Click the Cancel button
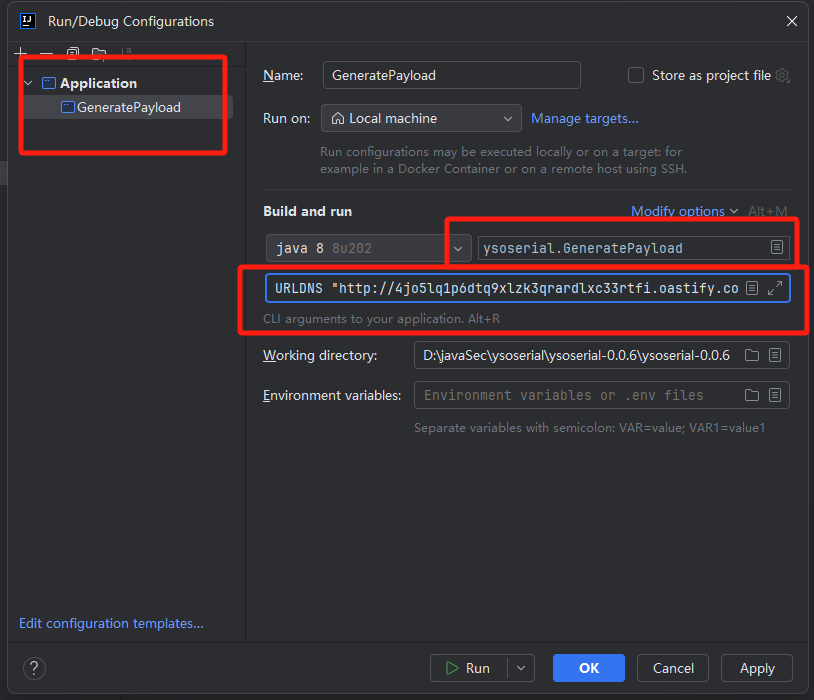This screenshot has height=700, width=814. tap(673, 668)
